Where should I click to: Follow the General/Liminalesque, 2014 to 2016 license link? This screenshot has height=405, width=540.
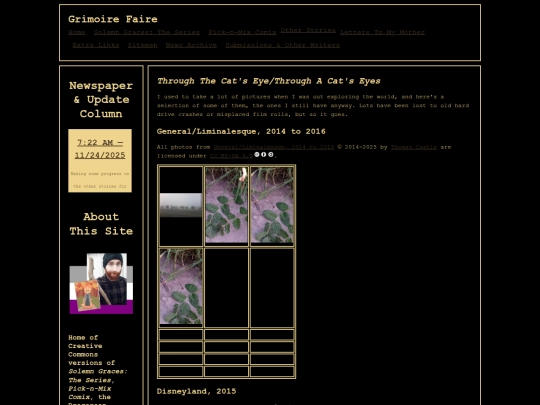pyautogui.click(x=274, y=147)
